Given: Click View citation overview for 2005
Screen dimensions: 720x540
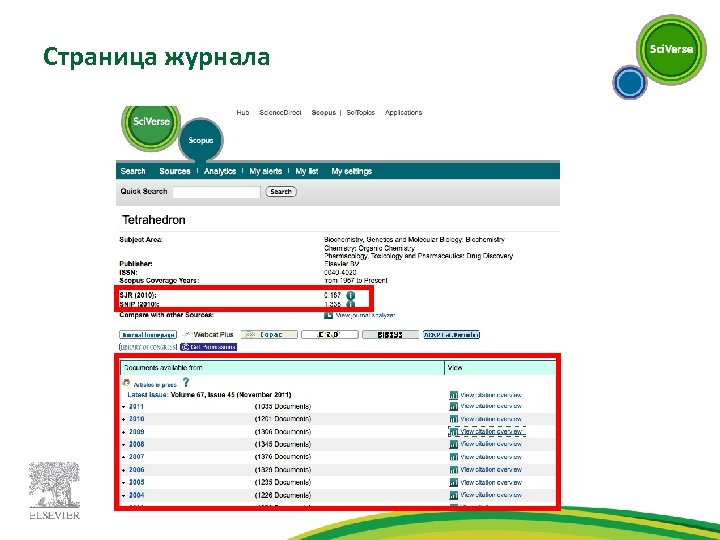Looking at the screenshot, I should coord(491,483).
